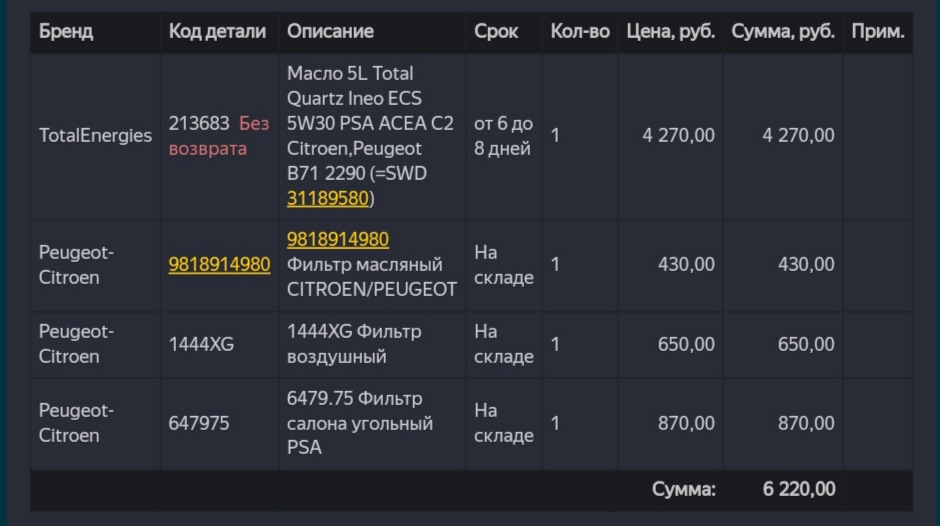Click the "Бренд" column header
Image resolution: width=940 pixels, height=526 pixels.
pyautogui.click(x=66, y=31)
